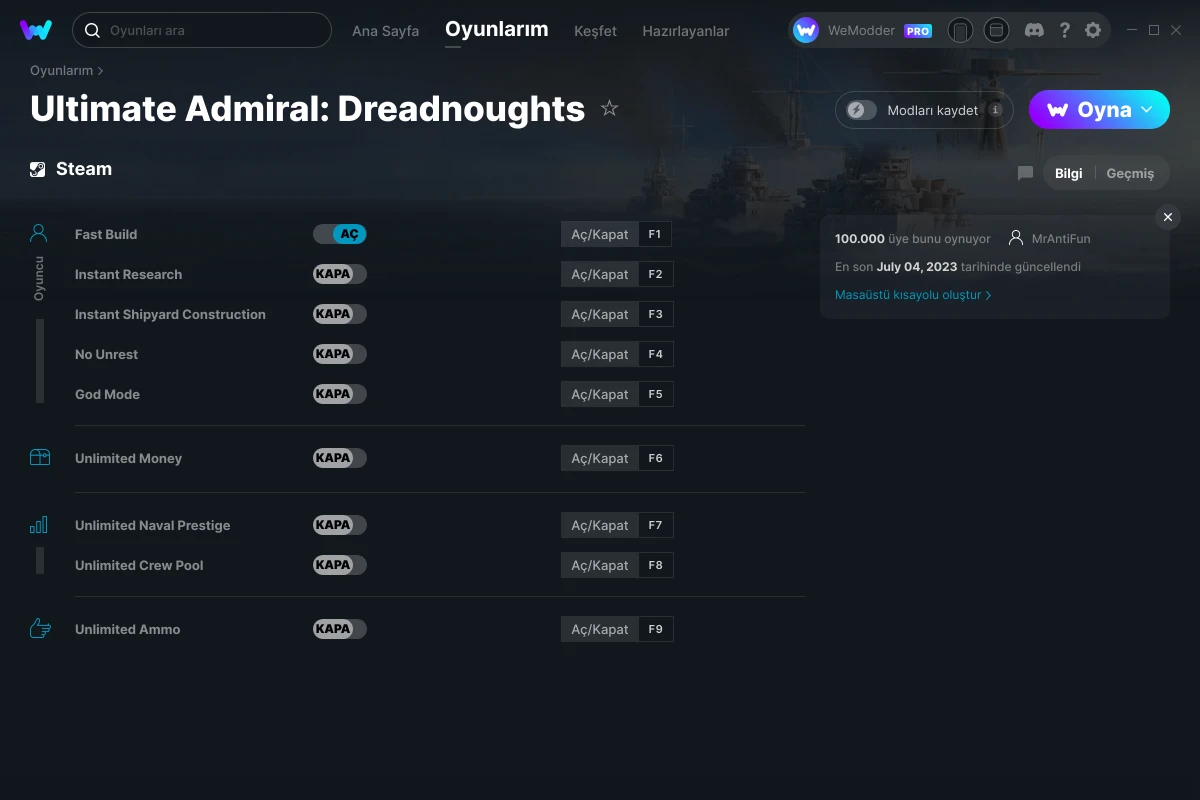Click the PRO badge
Viewport: 1200px width, 800px height.
tap(918, 31)
